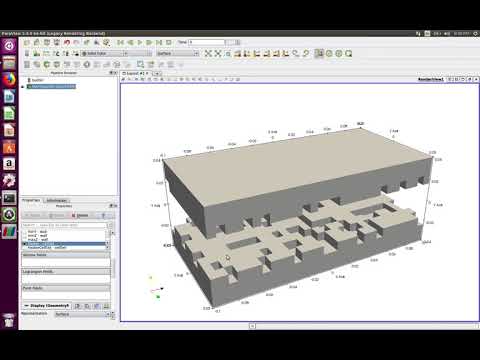Click the Delete button in Properties panel
Screen dimensions: 480x360
[x=80, y=216]
